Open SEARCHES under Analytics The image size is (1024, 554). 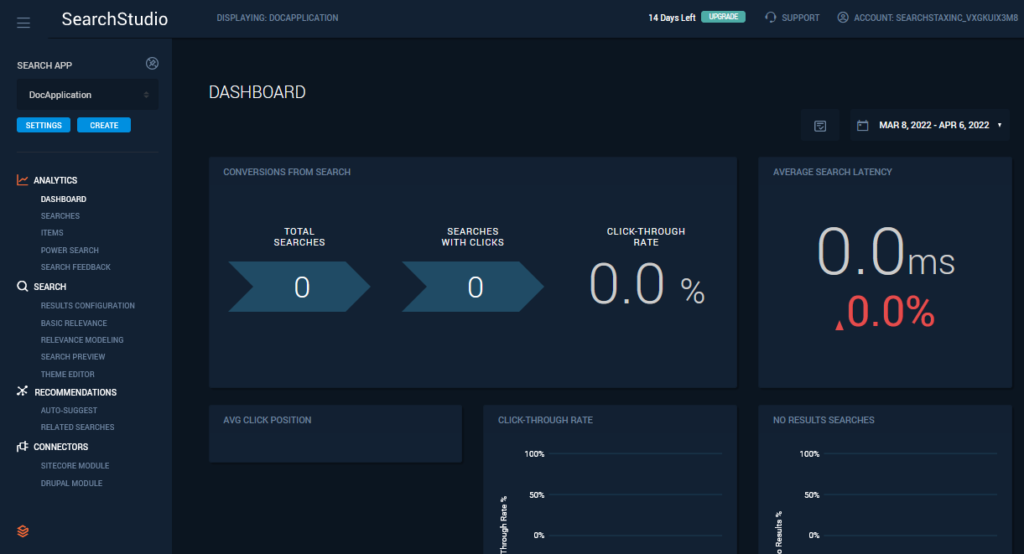point(60,216)
